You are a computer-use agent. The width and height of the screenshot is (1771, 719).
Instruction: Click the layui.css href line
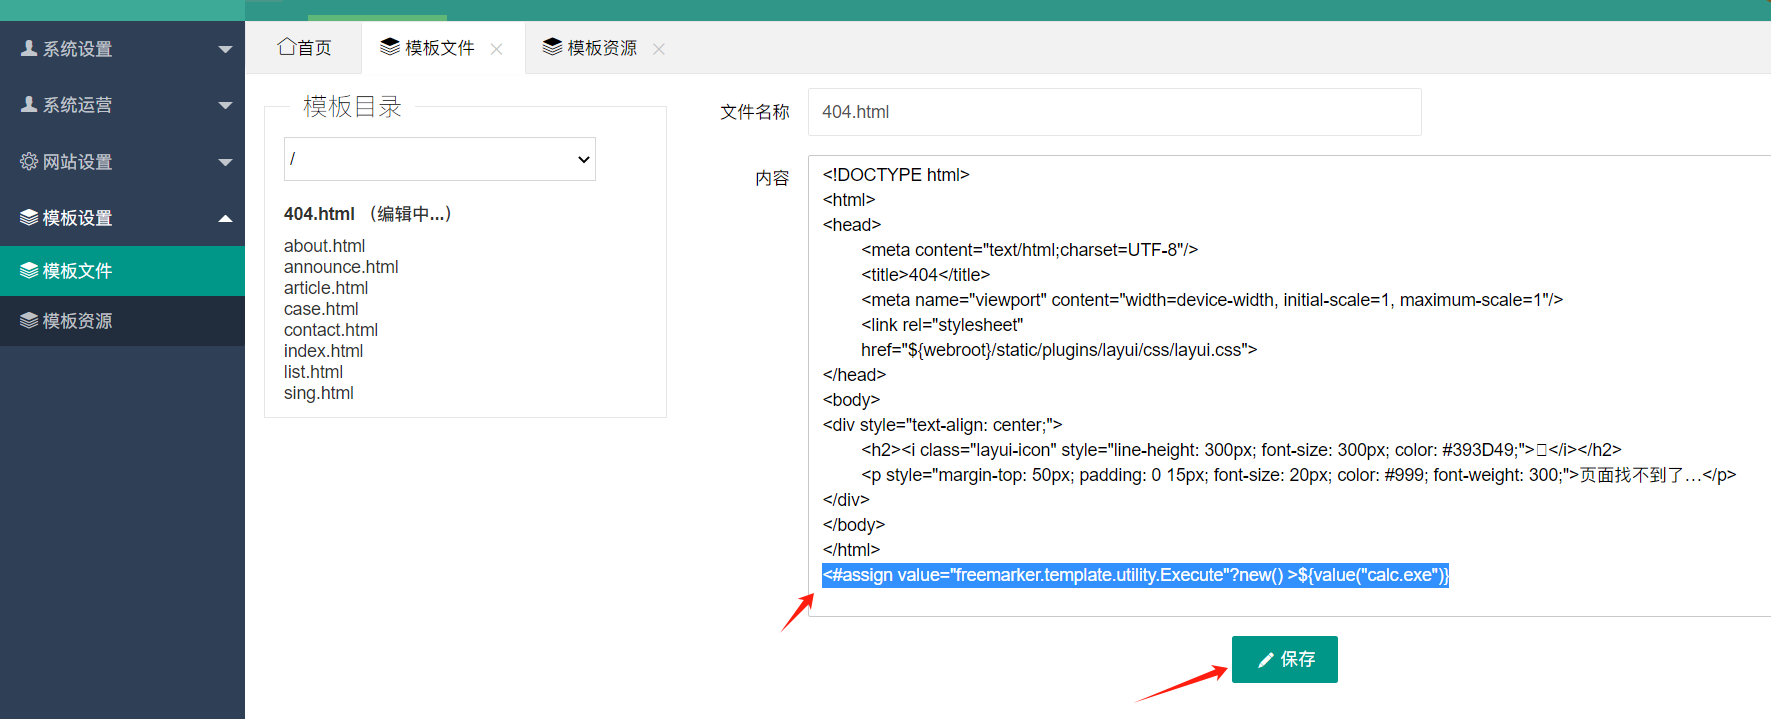(1059, 350)
